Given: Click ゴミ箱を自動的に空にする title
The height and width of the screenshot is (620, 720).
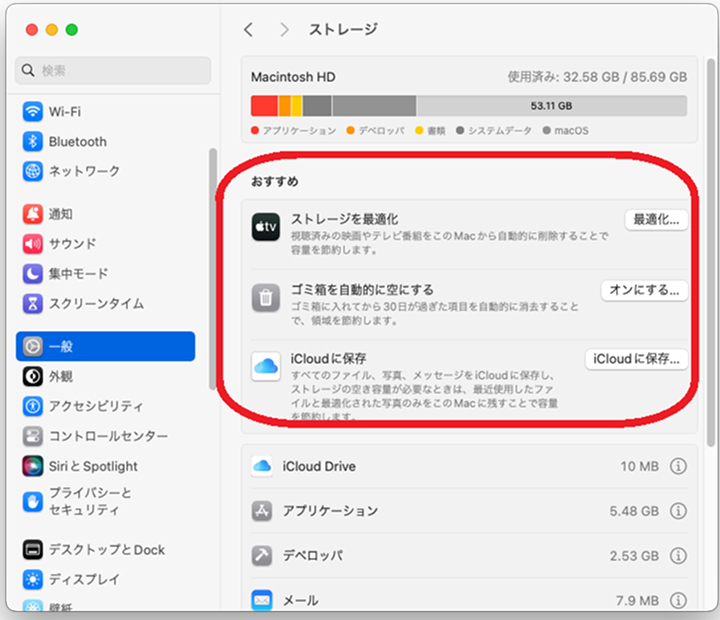Looking at the screenshot, I should point(362,290).
